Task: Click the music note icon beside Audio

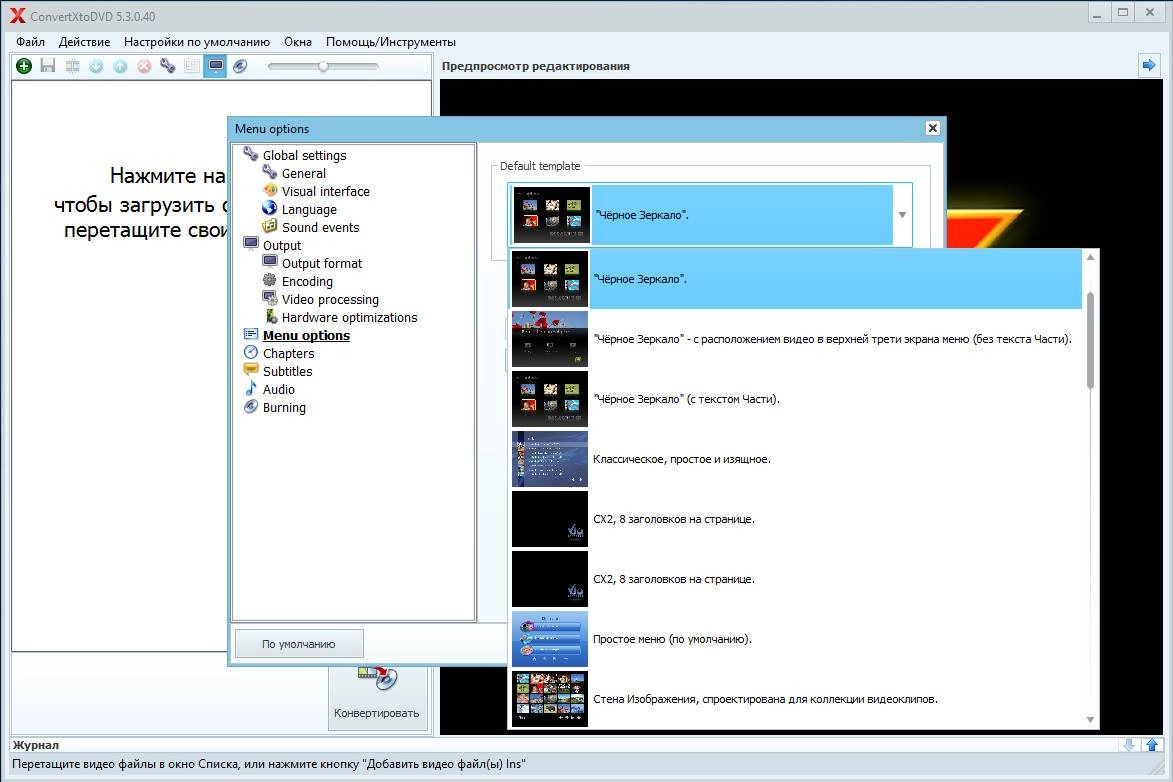Action: point(251,388)
